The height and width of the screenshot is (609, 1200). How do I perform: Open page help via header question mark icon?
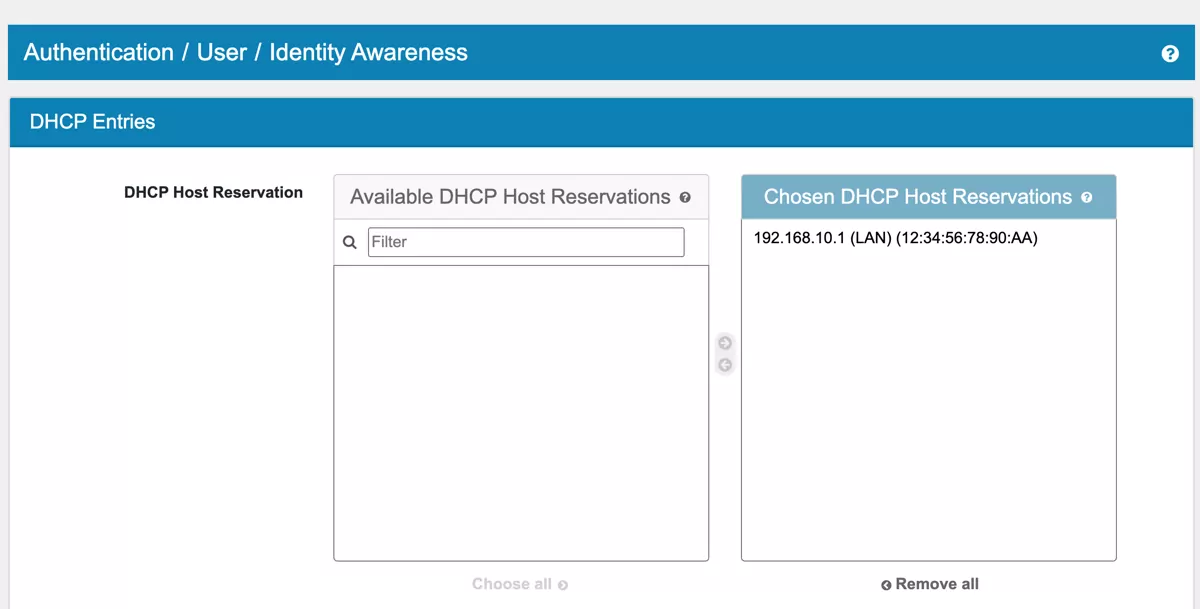click(1169, 52)
